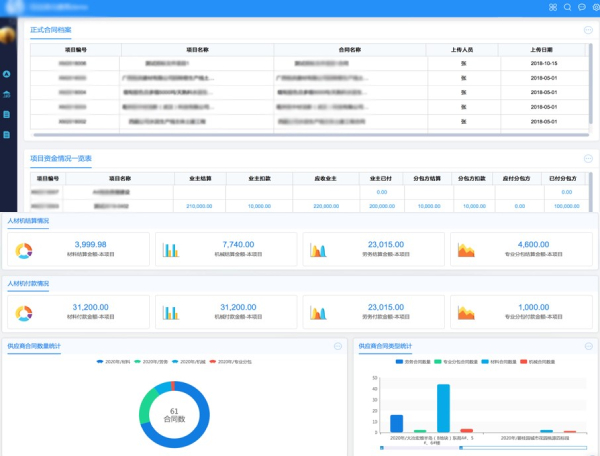The width and height of the screenshot is (600, 456).
Task: Open the grid apps icon in top bar
Action: [553, 7]
